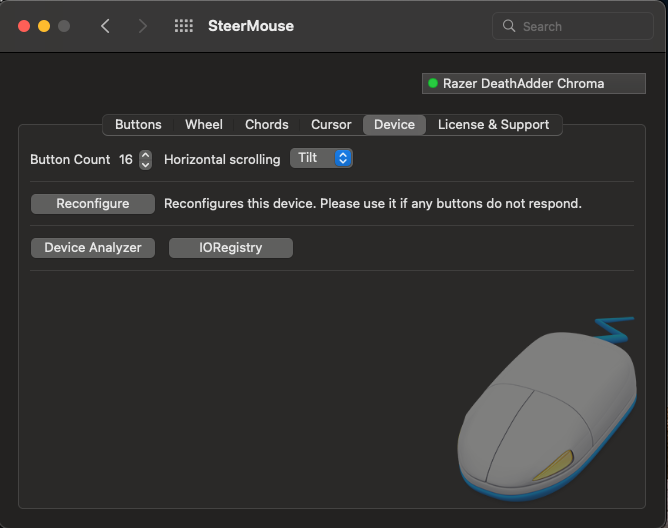The image size is (668, 528).
Task: Click the magnifying glass search icon
Action: click(509, 26)
